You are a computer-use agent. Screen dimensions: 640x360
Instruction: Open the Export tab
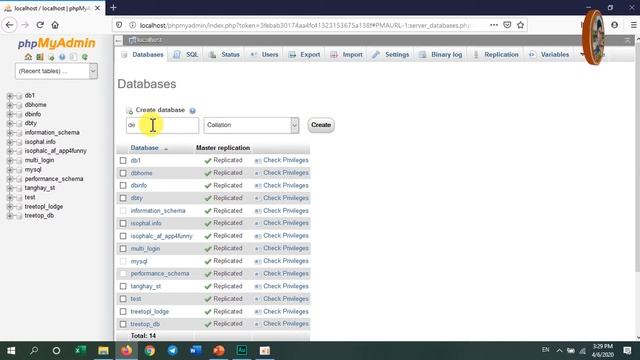click(x=304, y=54)
